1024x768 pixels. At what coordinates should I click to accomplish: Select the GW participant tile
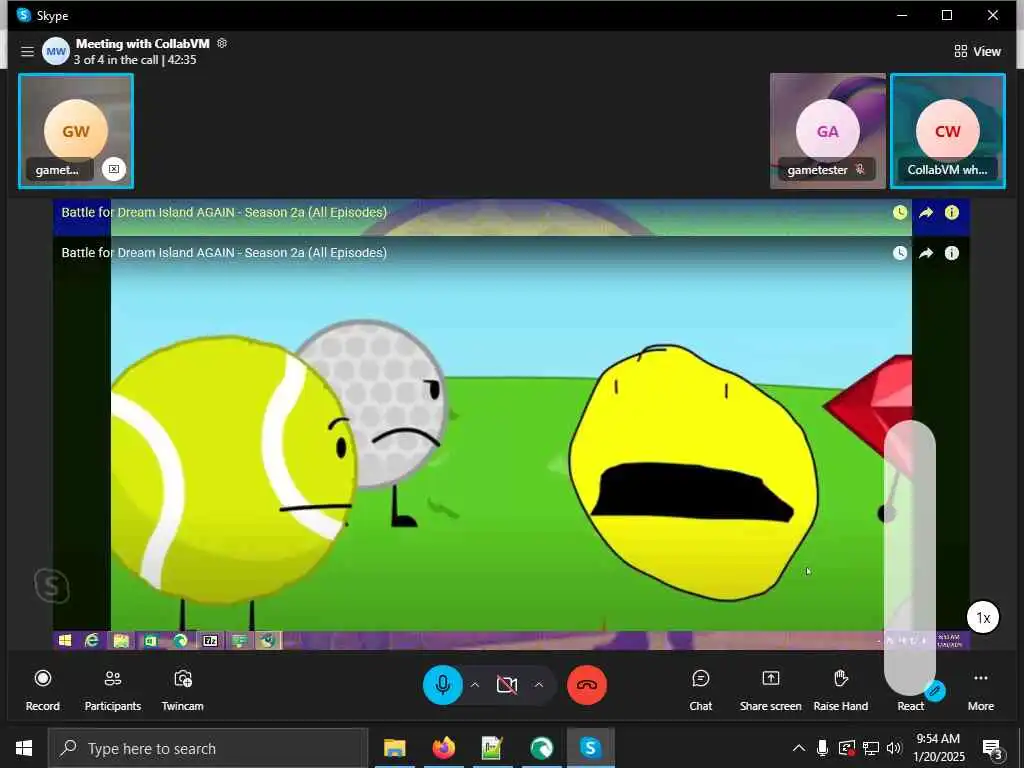click(x=76, y=131)
